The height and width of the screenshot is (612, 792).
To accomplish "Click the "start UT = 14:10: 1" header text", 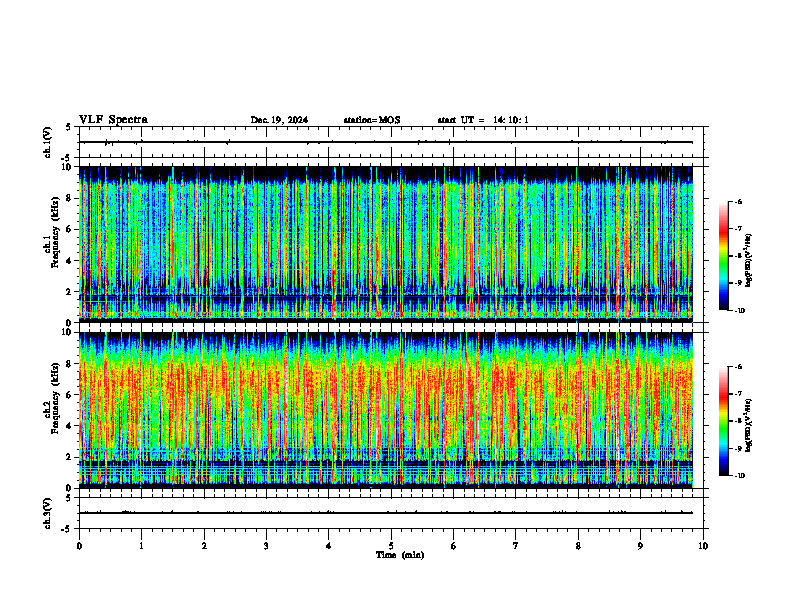I will coord(483,120).
